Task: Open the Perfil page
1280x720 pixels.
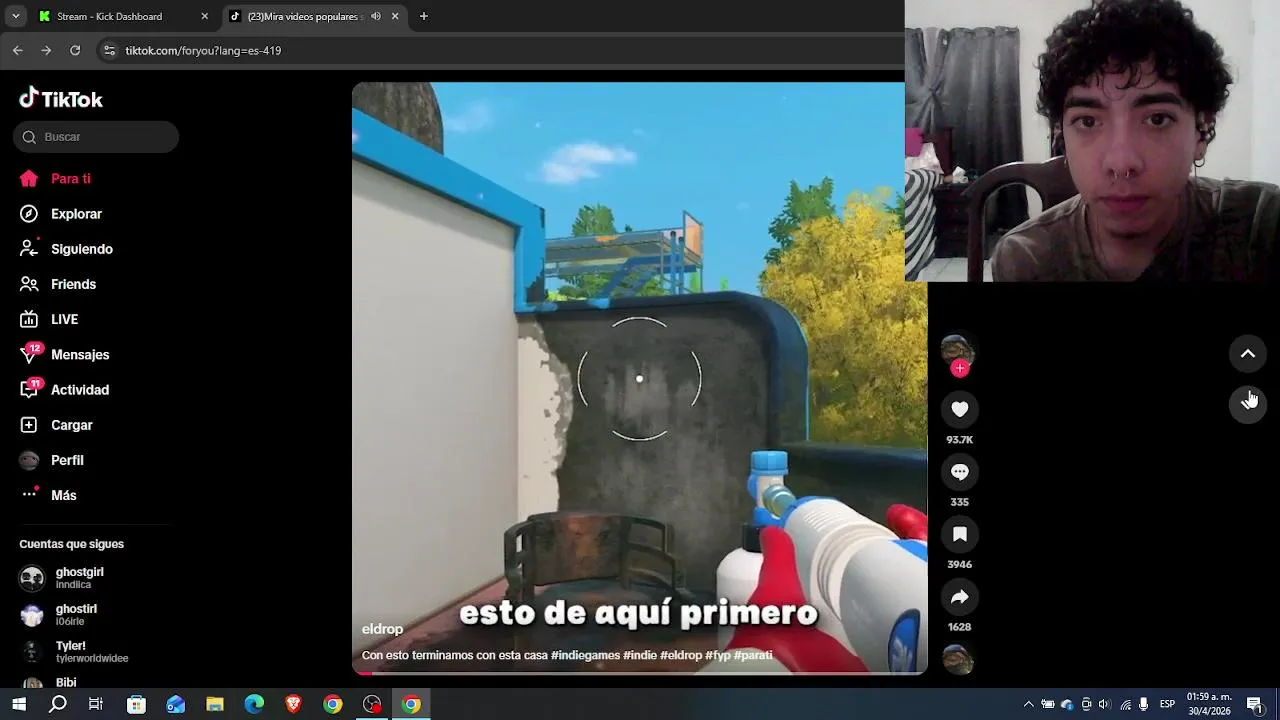Action: point(52,460)
